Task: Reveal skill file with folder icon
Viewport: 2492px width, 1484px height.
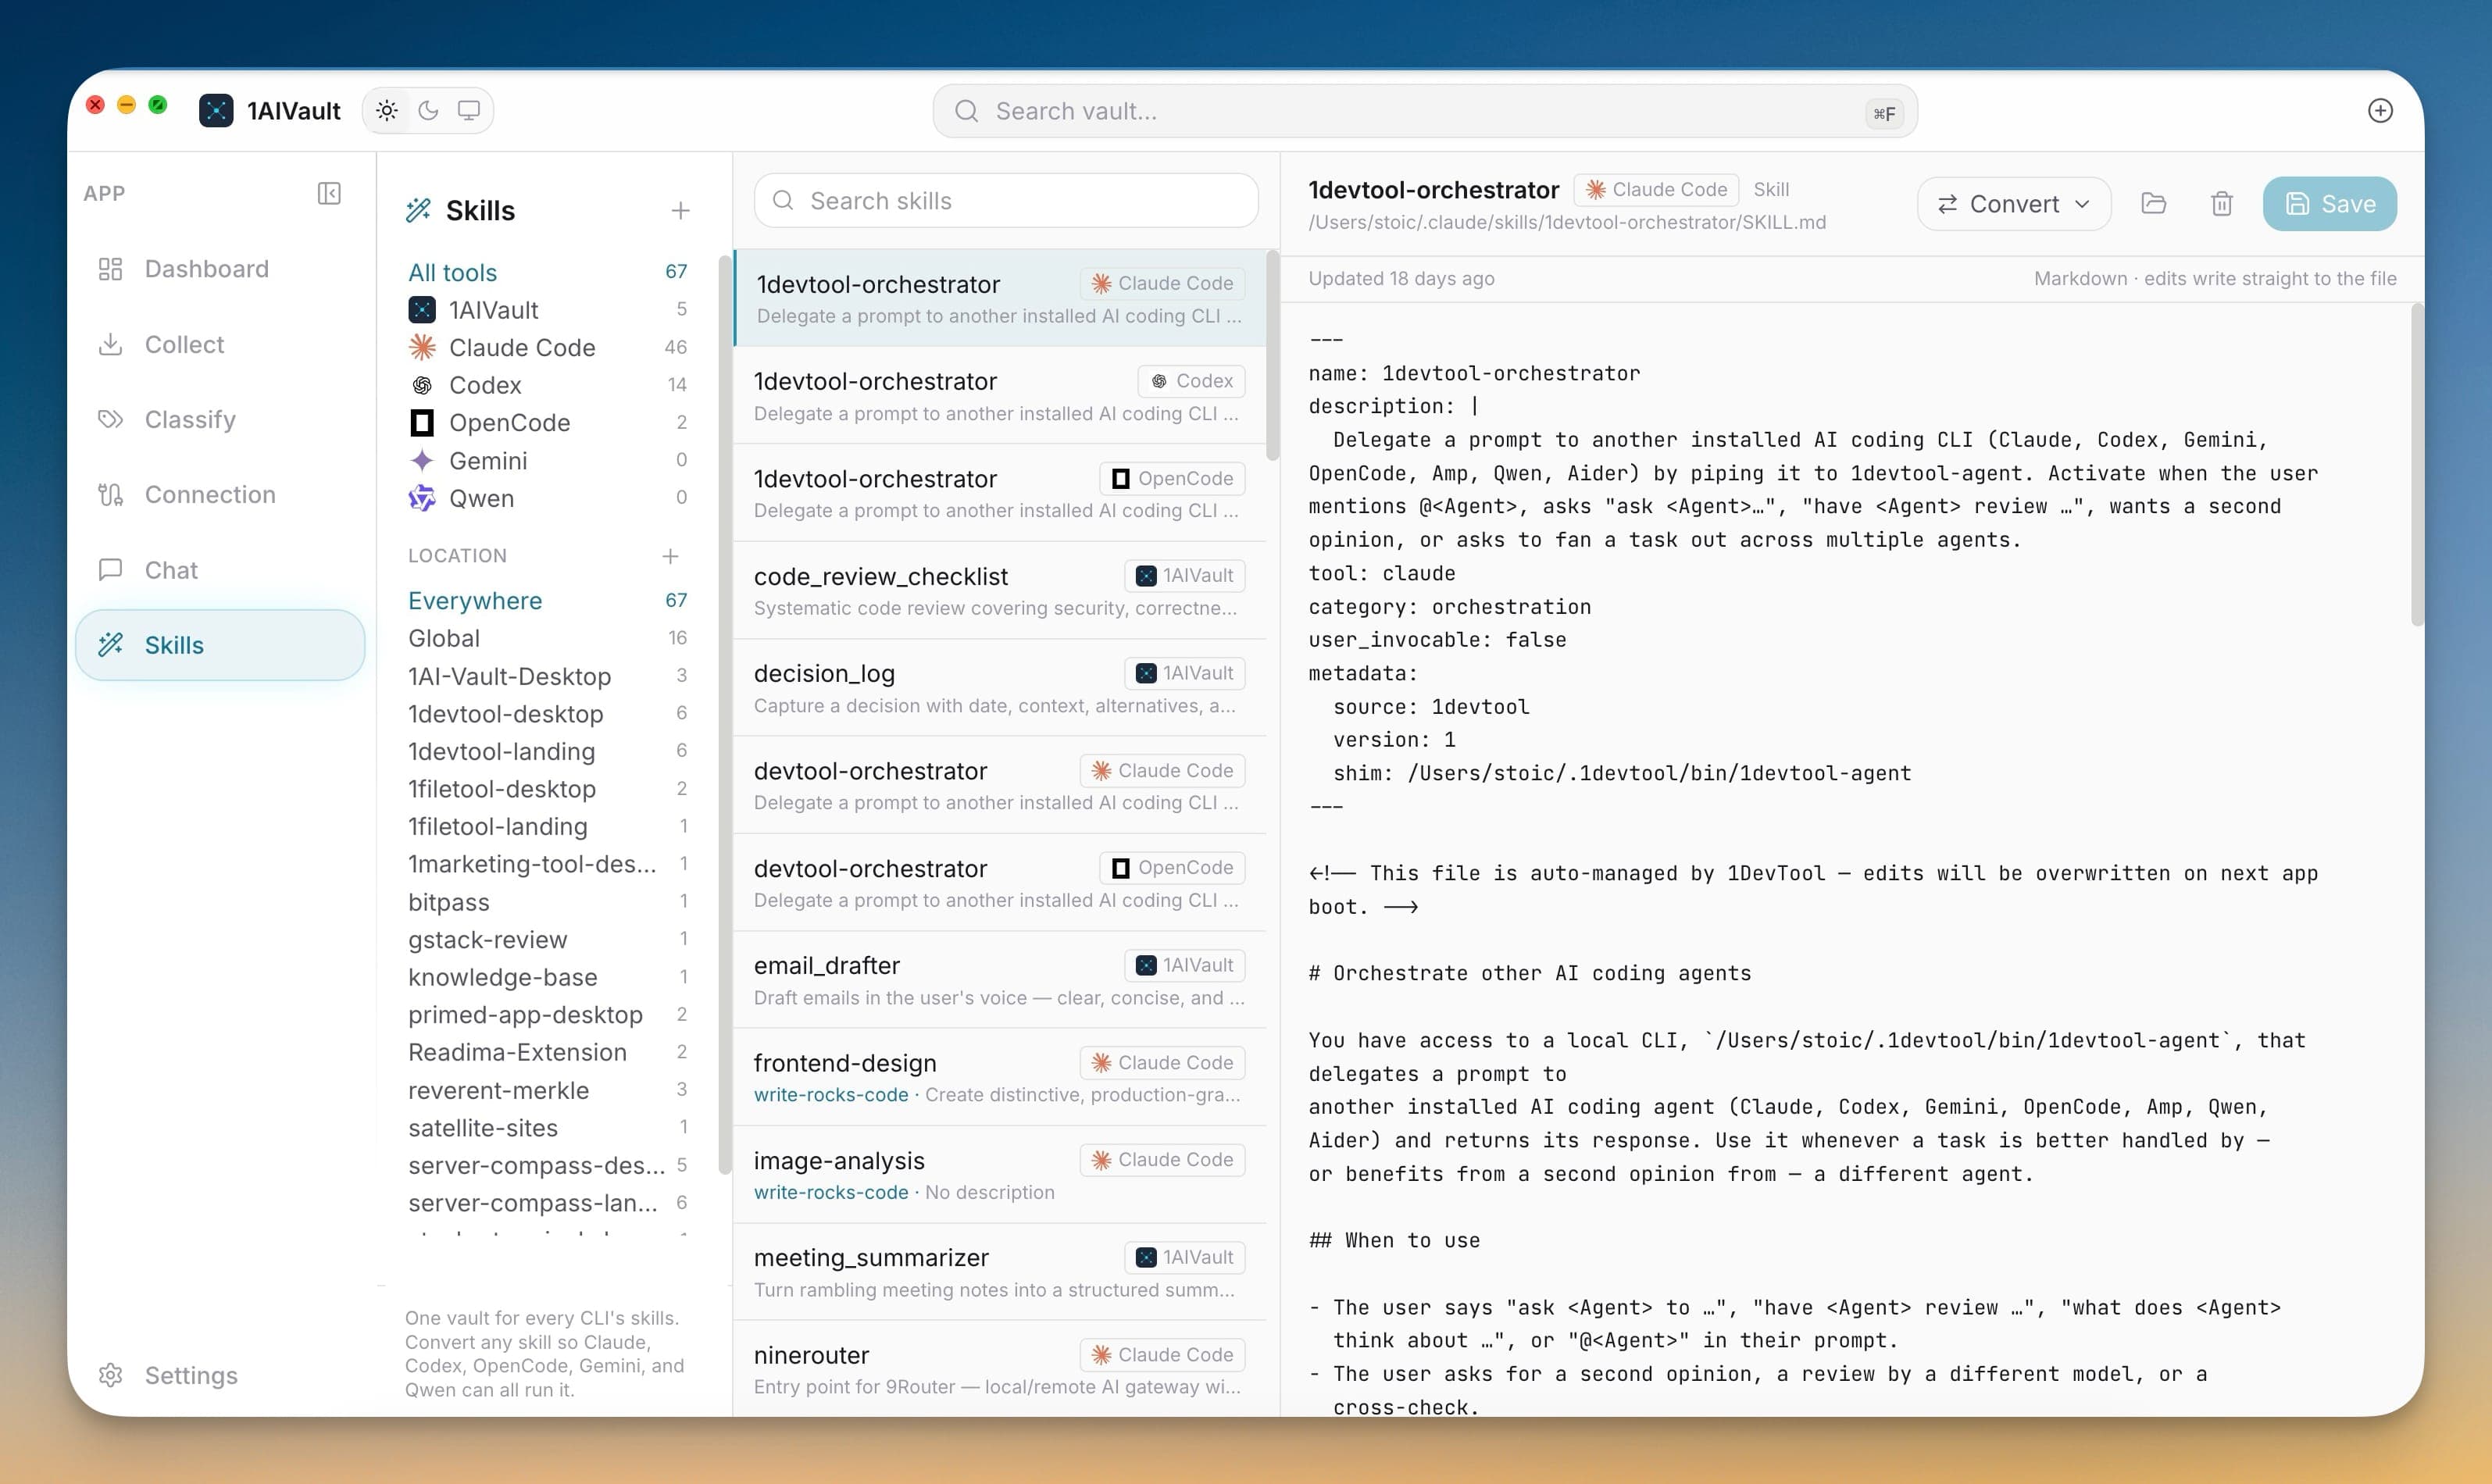Action: click(2153, 204)
